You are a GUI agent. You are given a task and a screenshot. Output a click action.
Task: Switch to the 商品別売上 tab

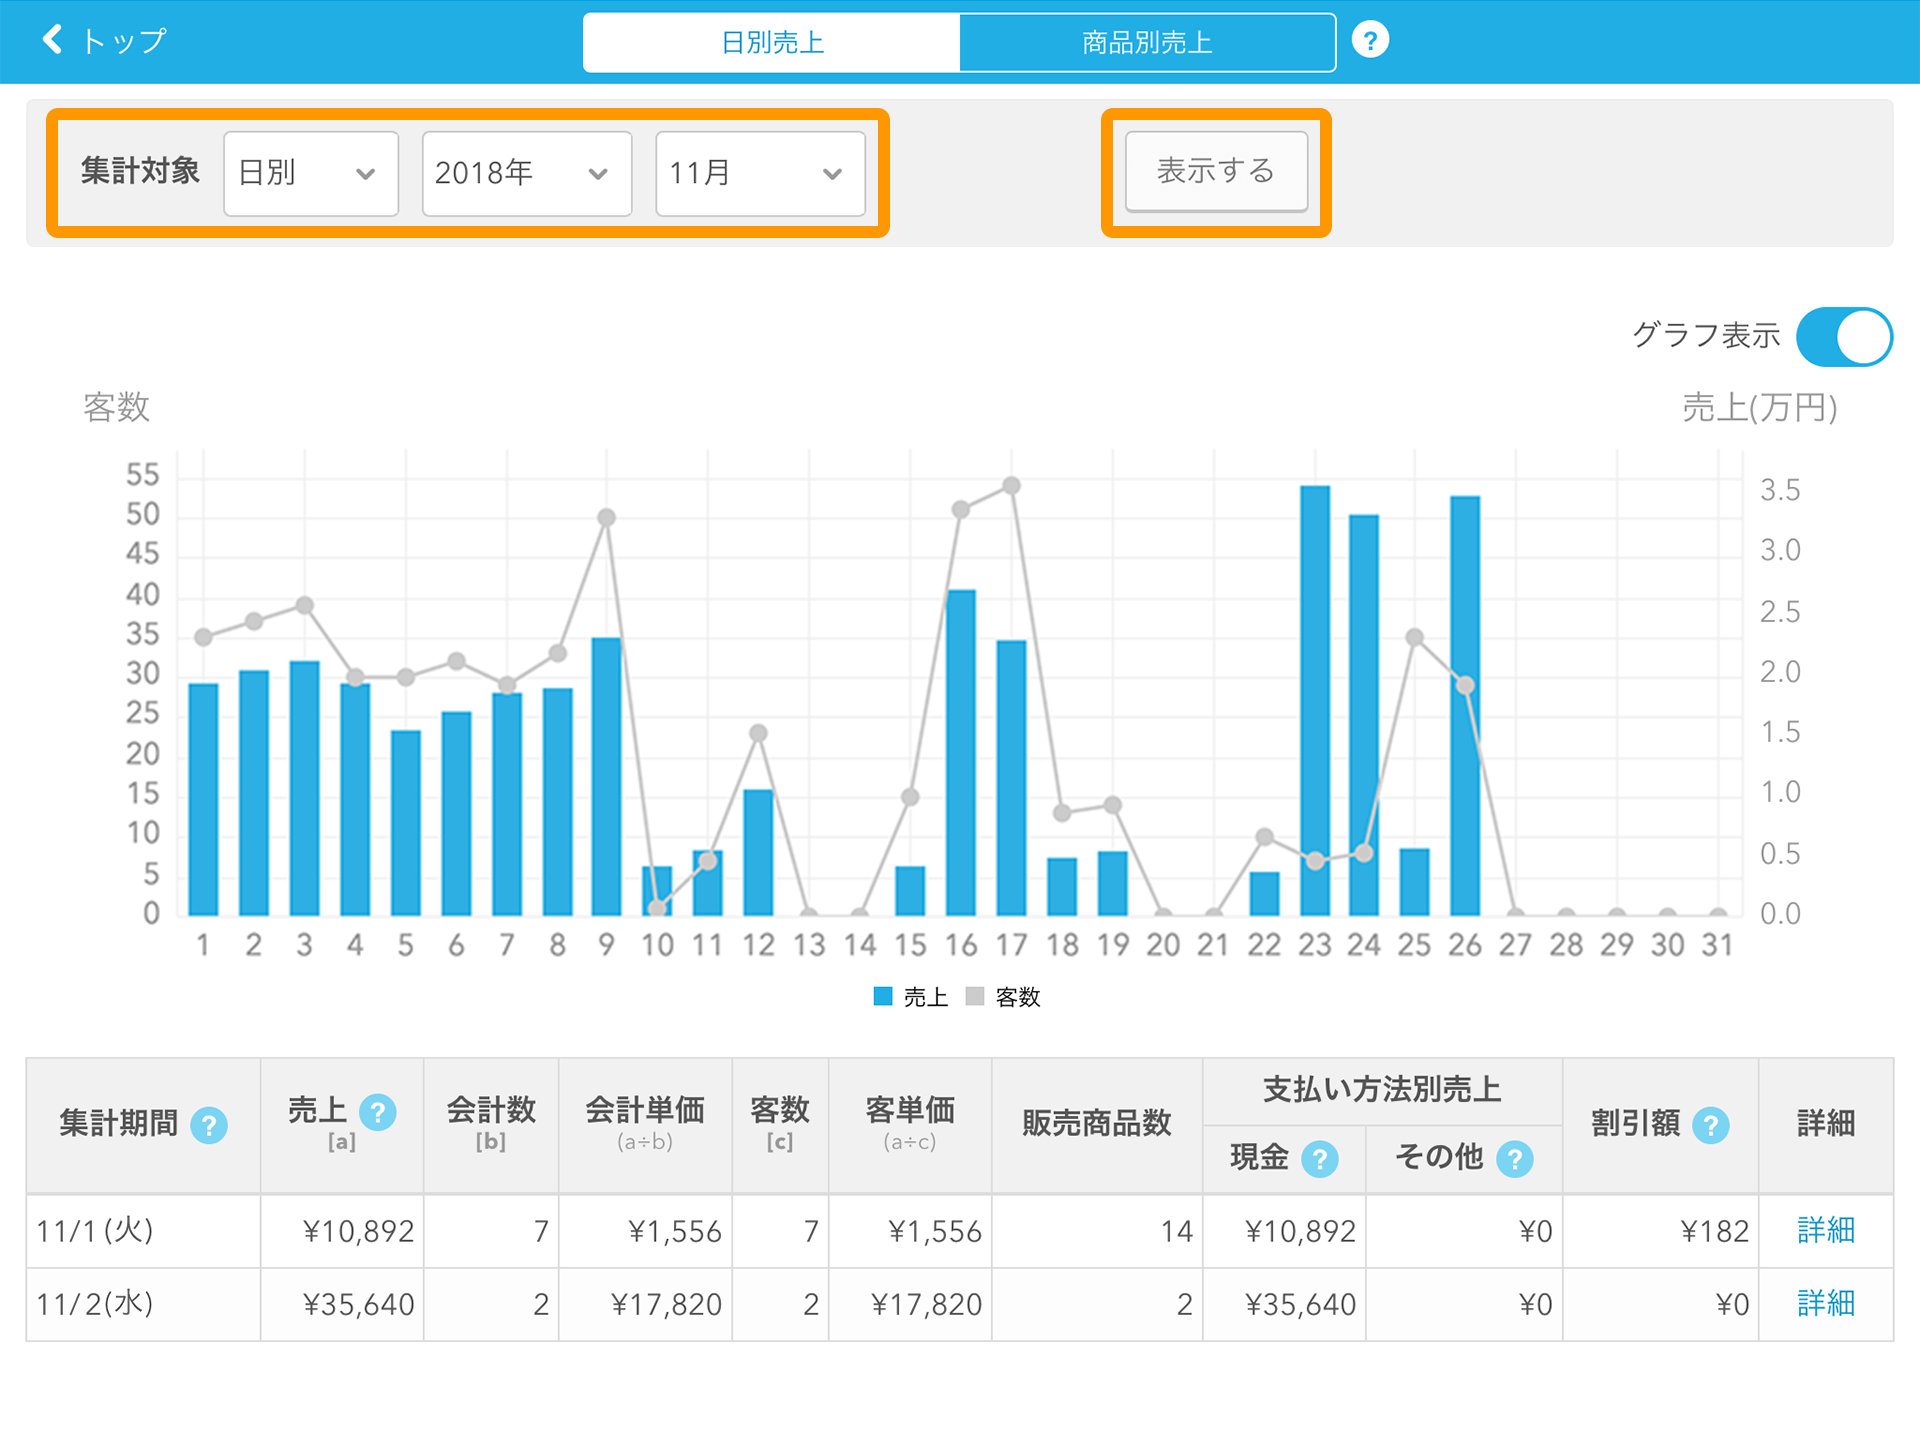pyautogui.click(x=1147, y=42)
